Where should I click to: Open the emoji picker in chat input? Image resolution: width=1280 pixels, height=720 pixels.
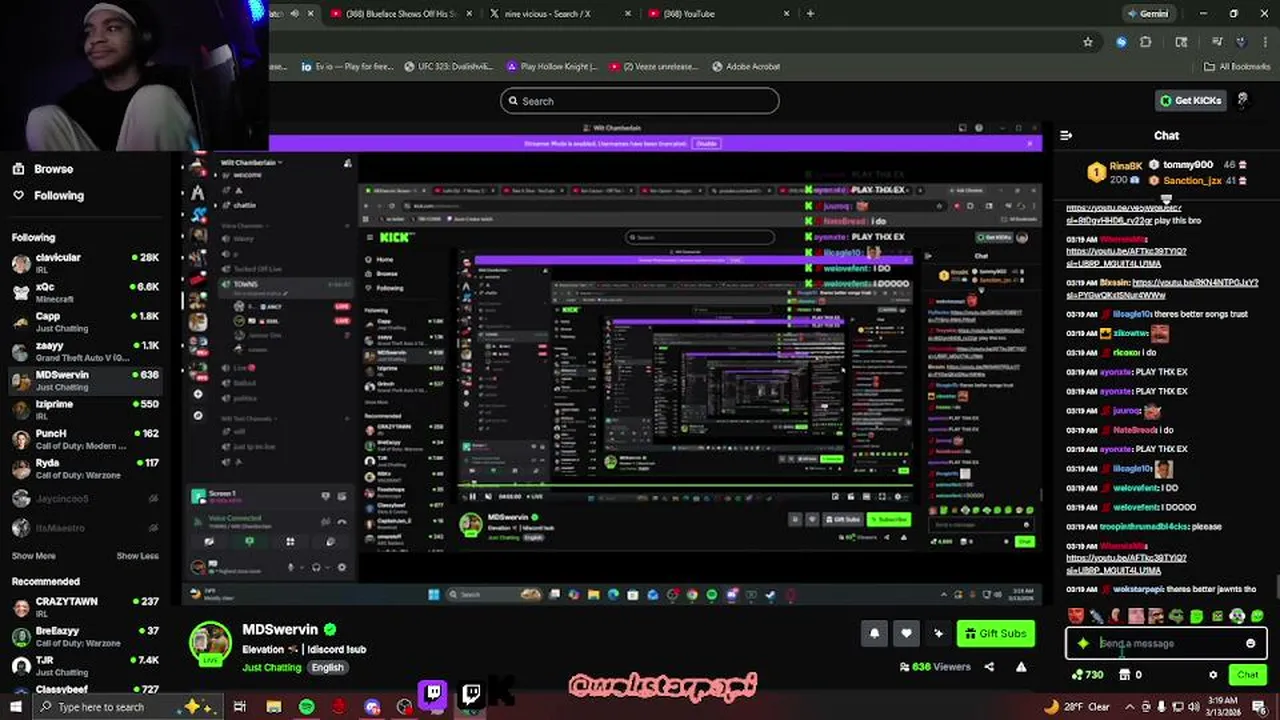tap(1250, 644)
